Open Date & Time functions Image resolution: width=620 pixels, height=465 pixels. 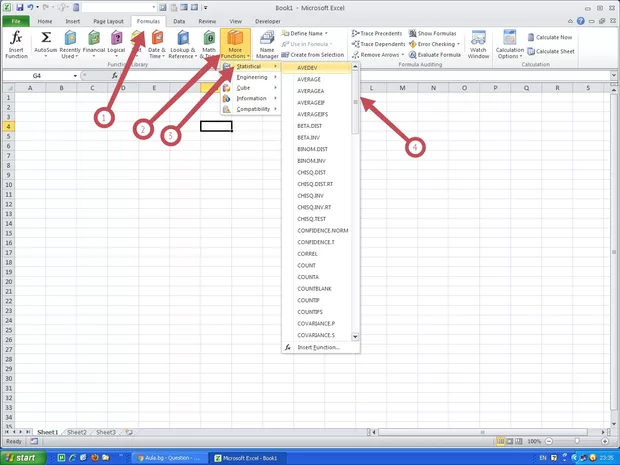[157, 43]
